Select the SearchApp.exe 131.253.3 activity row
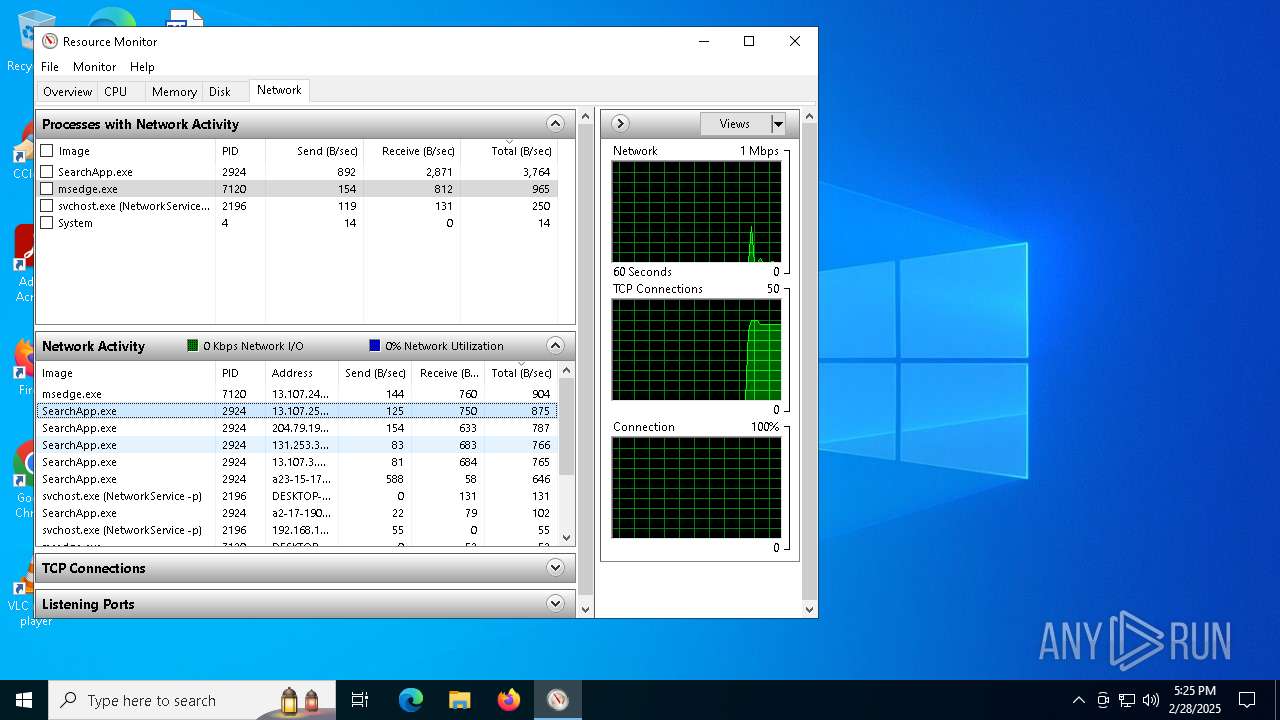The image size is (1280, 720). (296, 445)
